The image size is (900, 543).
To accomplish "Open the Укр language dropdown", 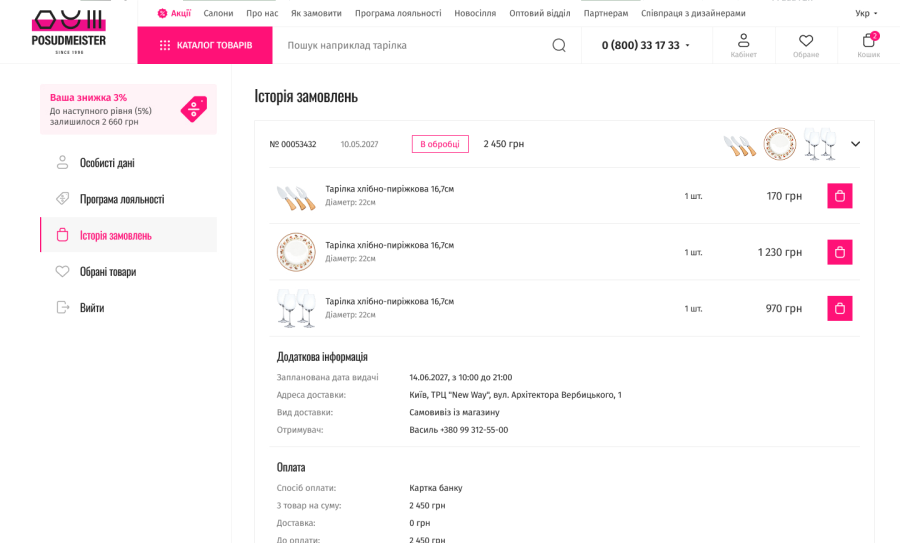I will (866, 13).
